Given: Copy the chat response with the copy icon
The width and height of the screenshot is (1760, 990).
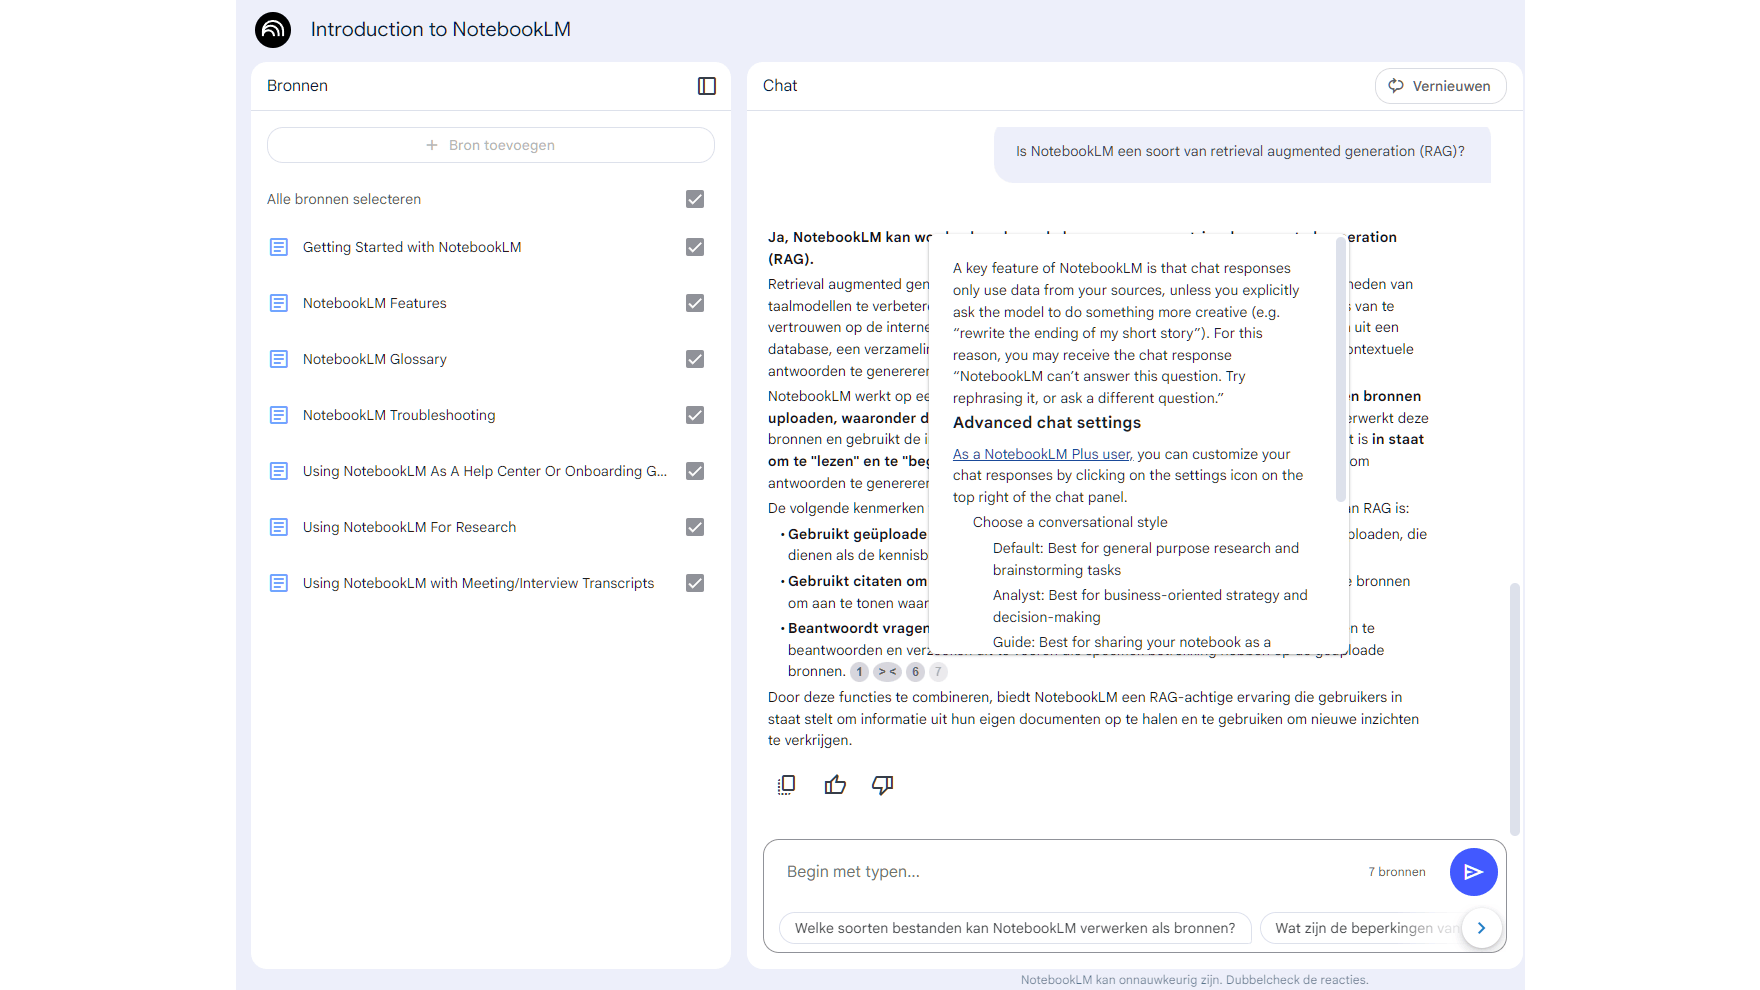Looking at the screenshot, I should pyautogui.click(x=787, y=785).
